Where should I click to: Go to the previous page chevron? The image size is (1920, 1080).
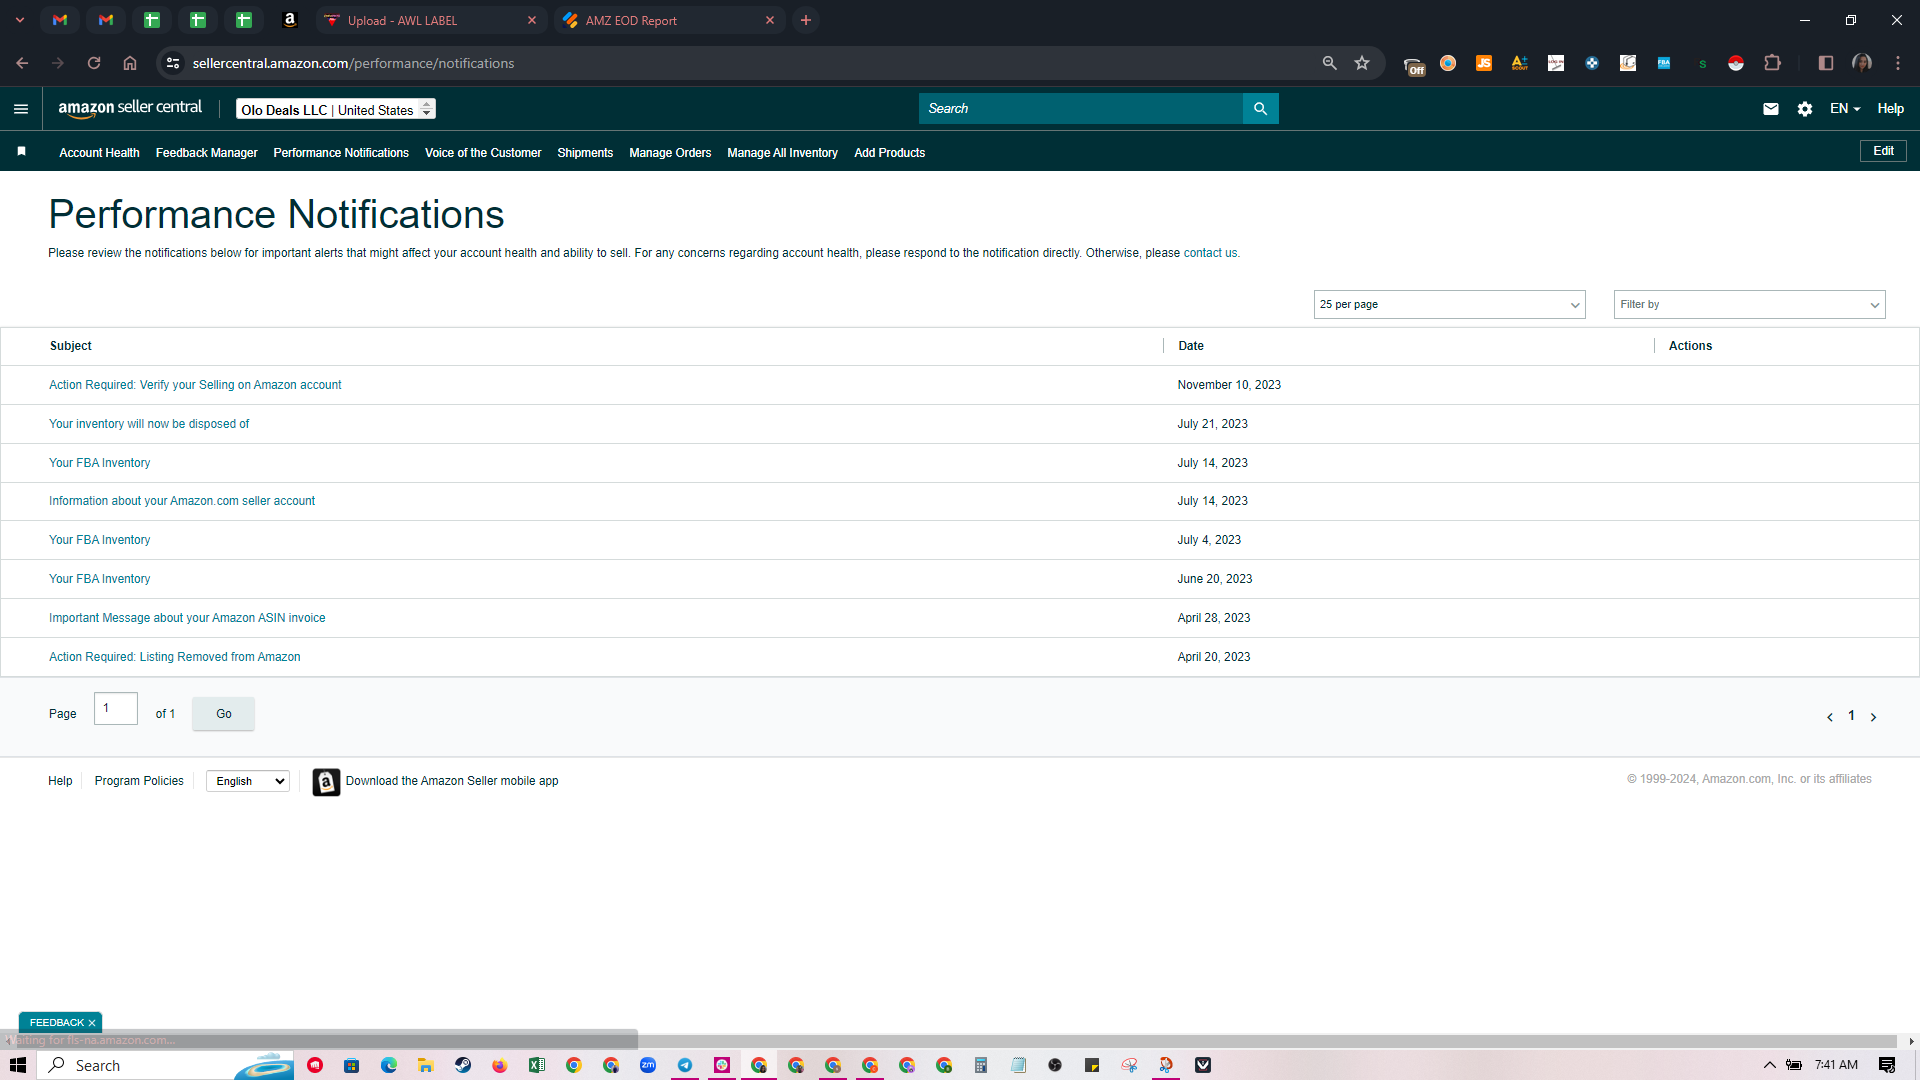[1830, 717]
